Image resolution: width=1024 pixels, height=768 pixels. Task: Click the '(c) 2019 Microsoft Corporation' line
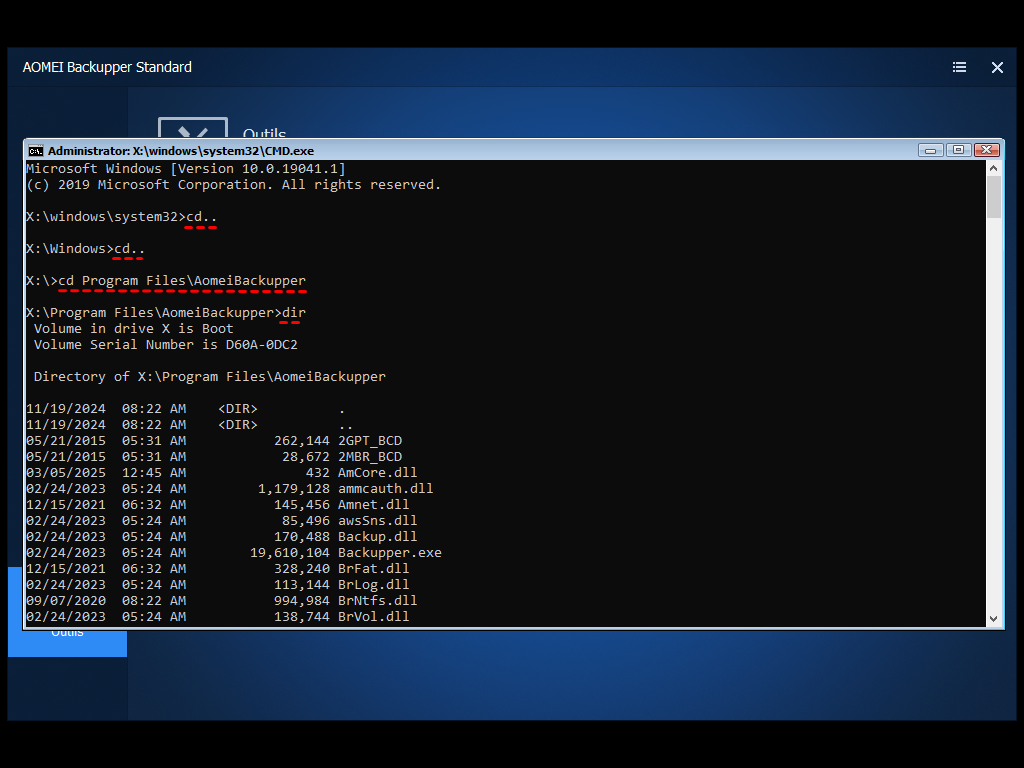click(x=234, y=185)
